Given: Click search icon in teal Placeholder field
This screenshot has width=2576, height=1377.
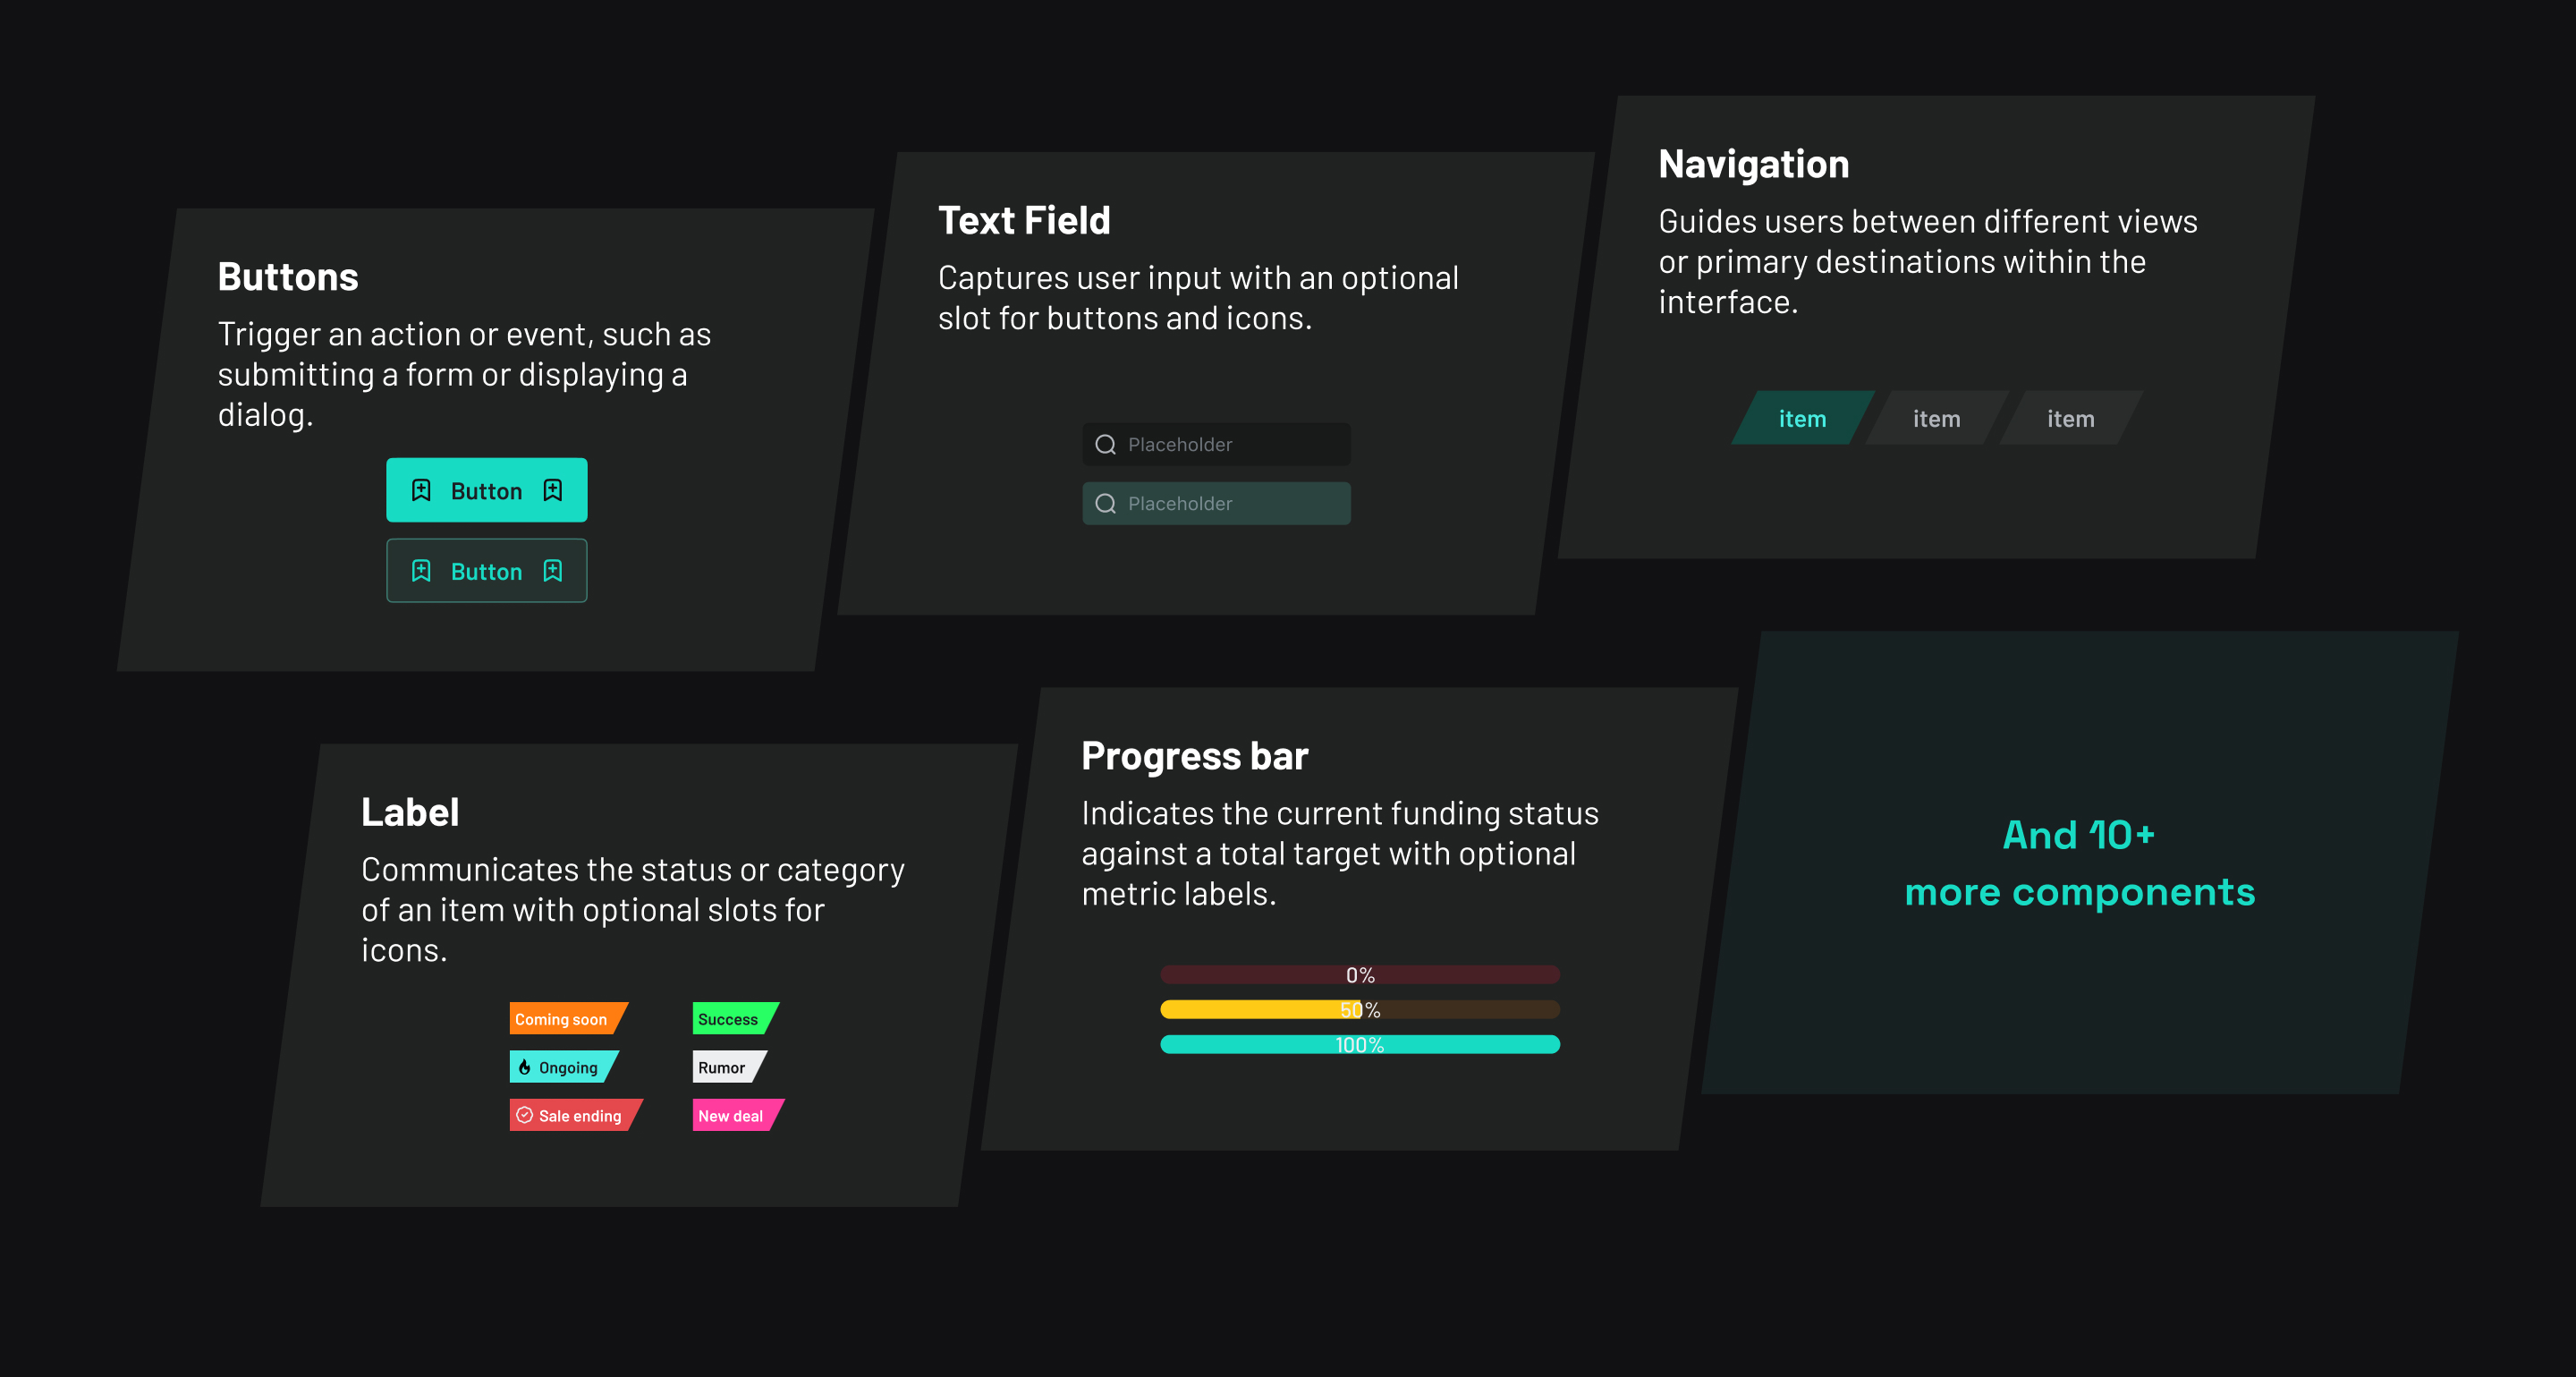Looking at the screenshot, I should coord(1105,503).
